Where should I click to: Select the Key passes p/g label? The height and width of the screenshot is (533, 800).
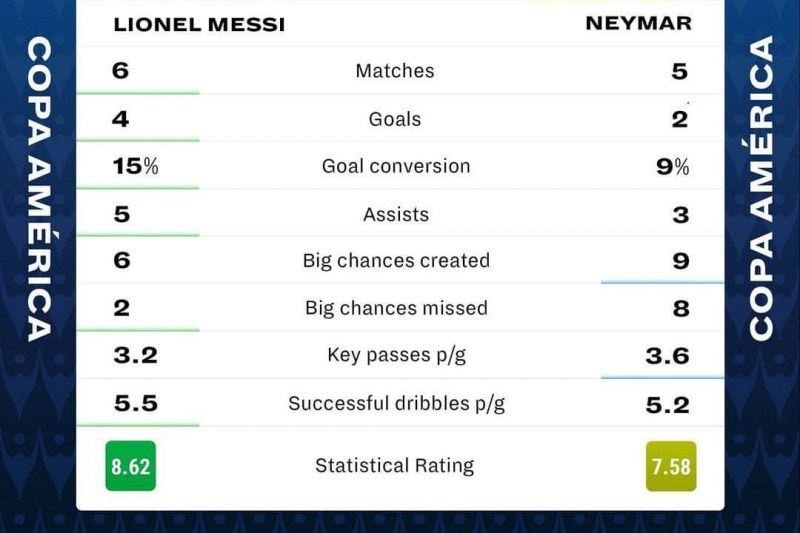[x=396, y=355]
